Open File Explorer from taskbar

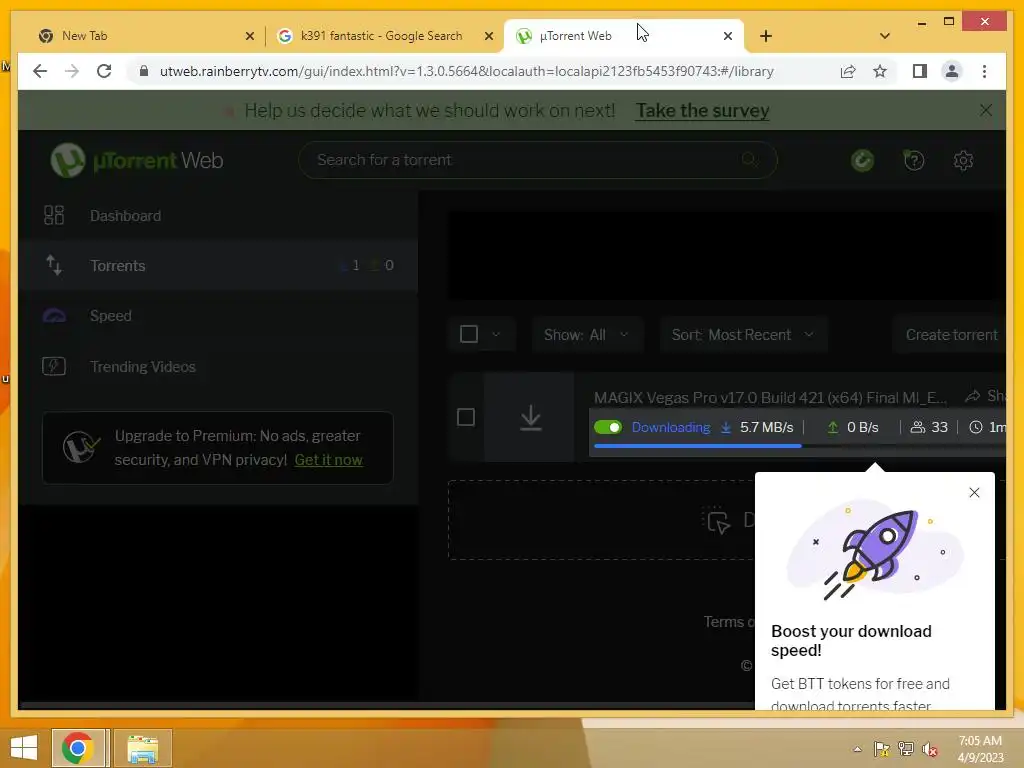[x=142, y=748]
